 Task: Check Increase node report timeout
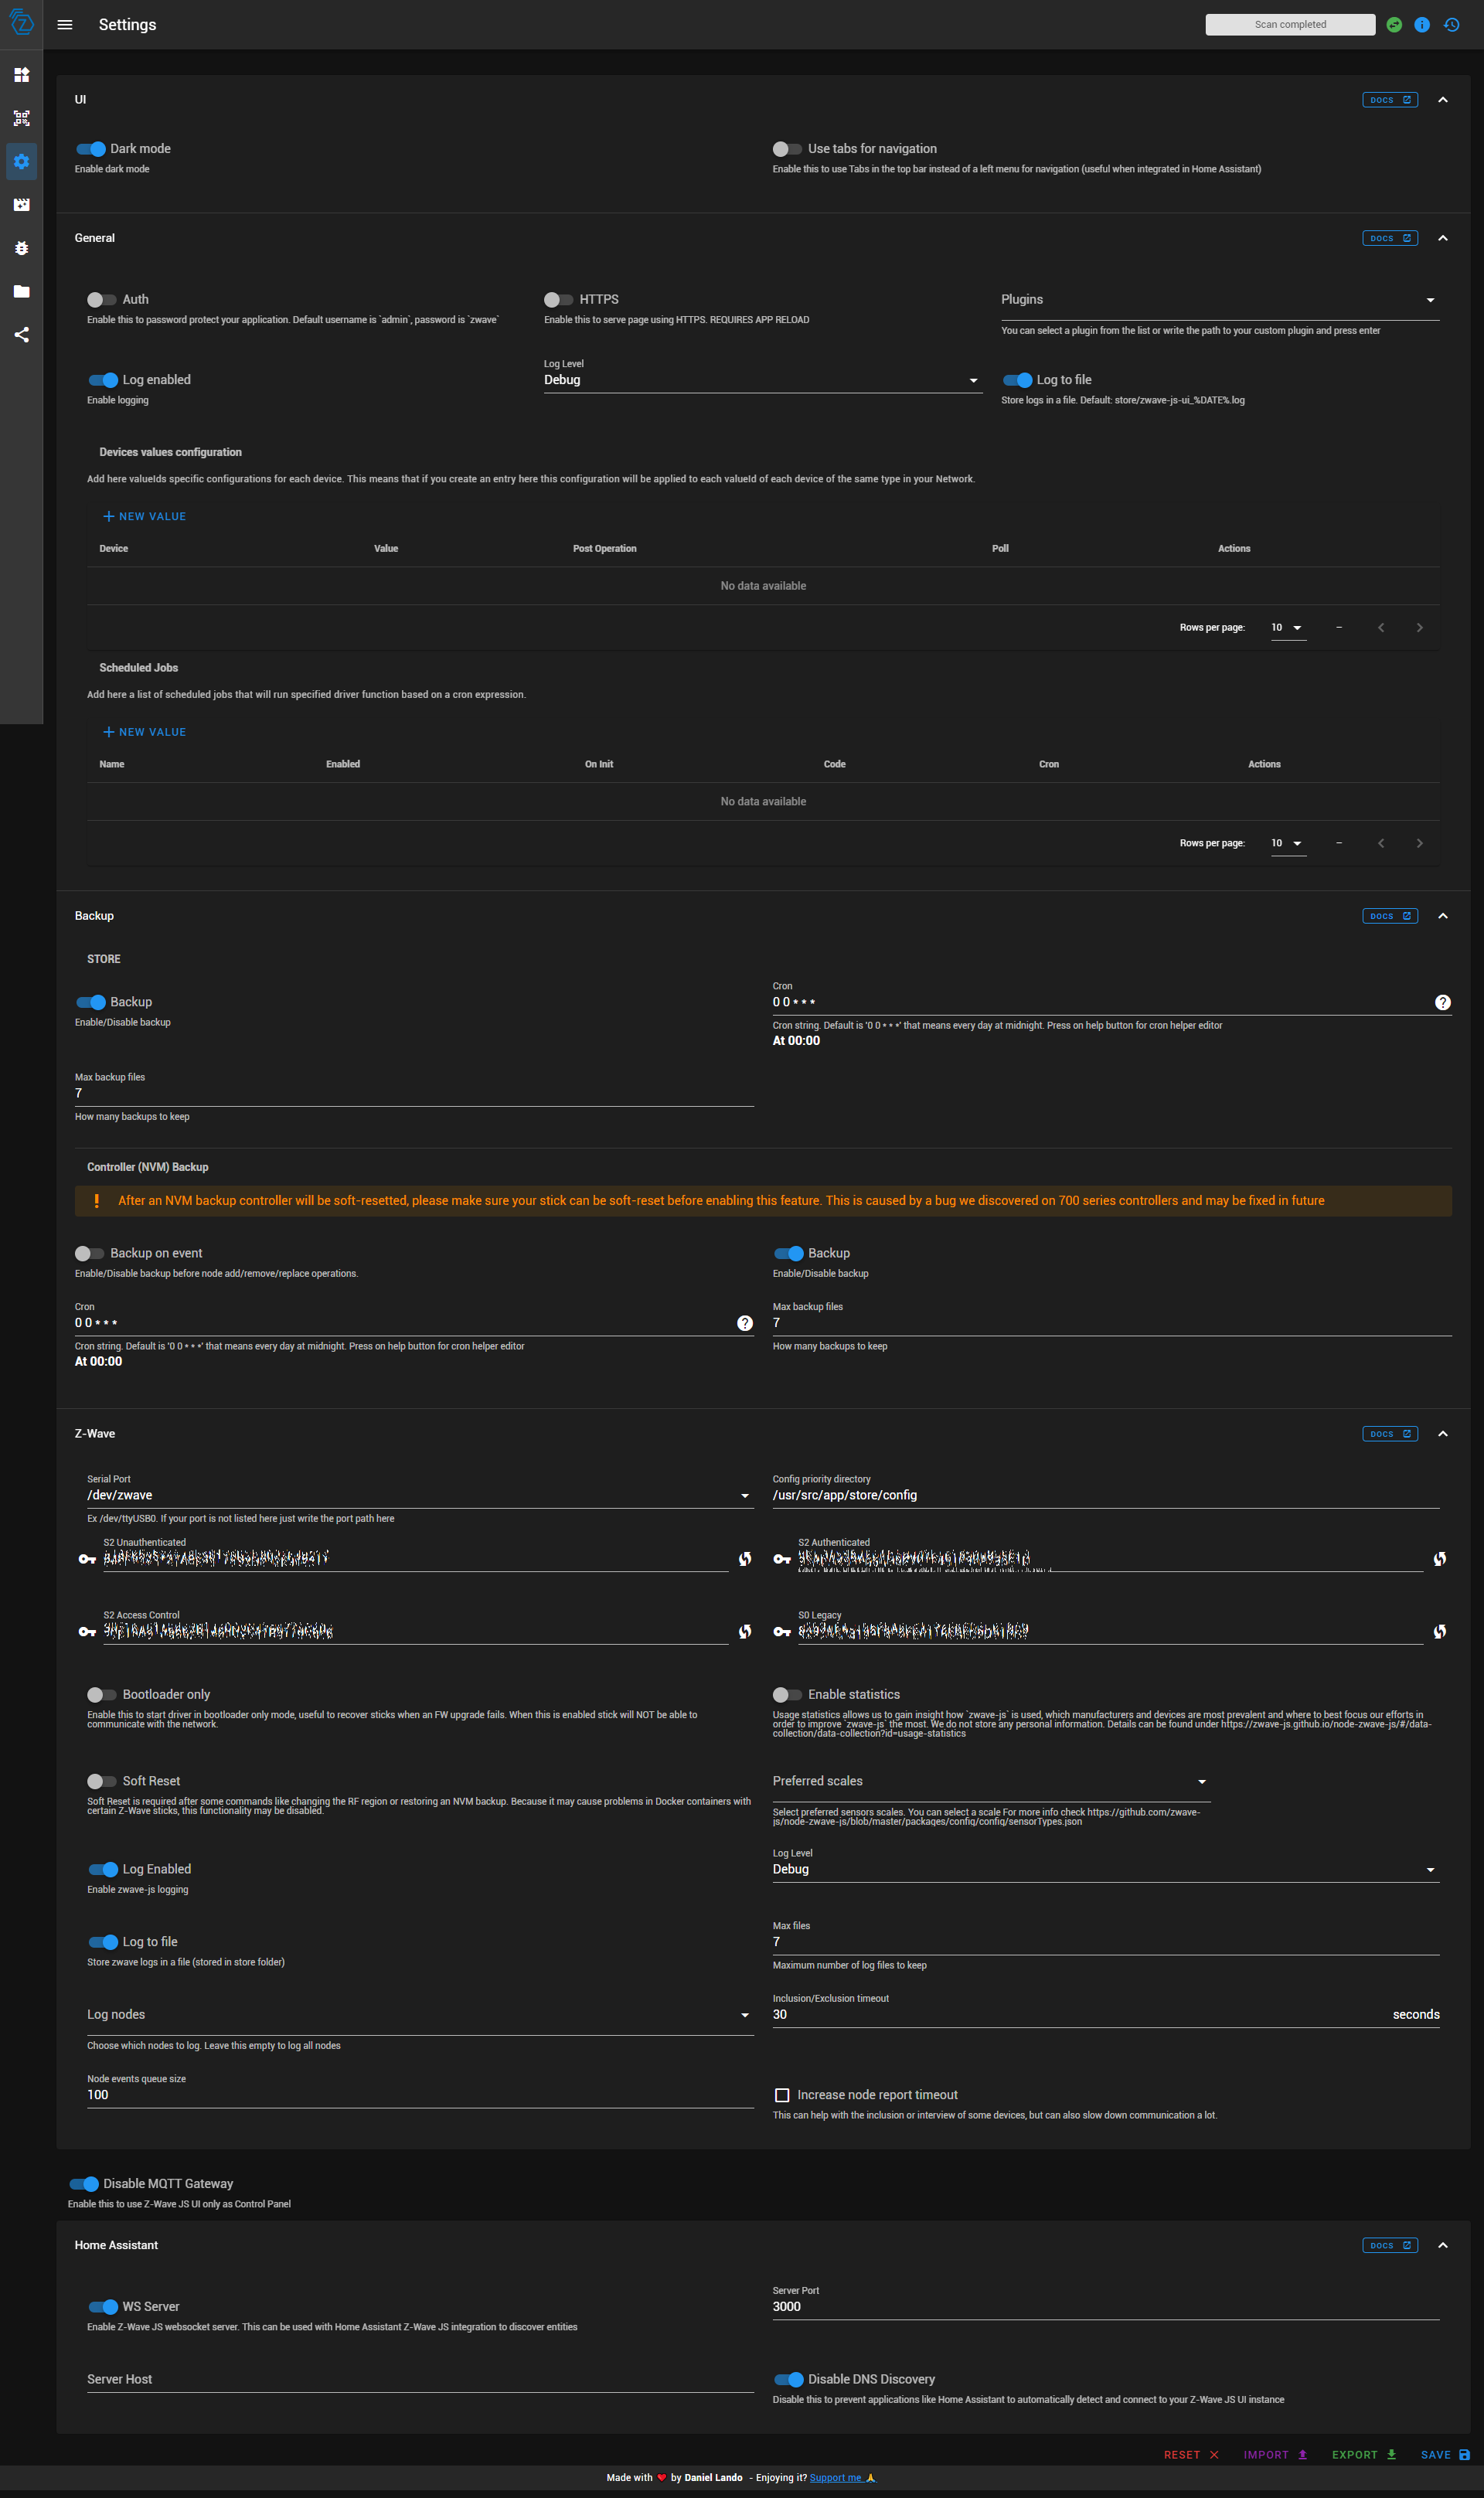783,2094
